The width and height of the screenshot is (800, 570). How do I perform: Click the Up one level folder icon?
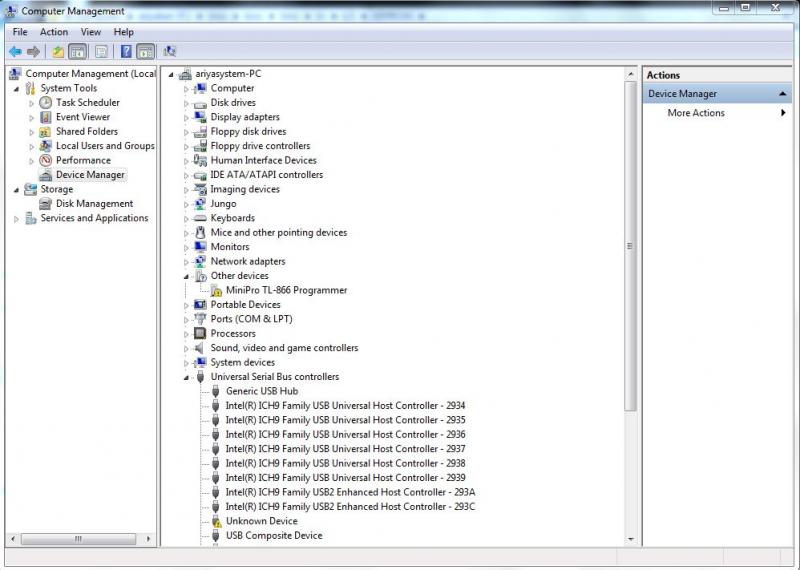58,52
